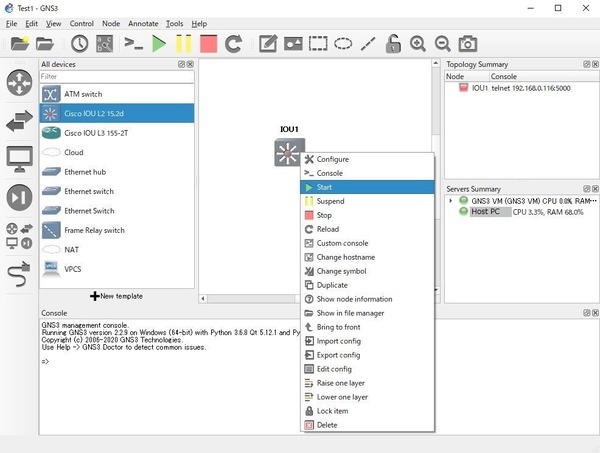Screen dimensions: 600x453
Task: Close the All devices panel
Action: (x=190, y=64)
